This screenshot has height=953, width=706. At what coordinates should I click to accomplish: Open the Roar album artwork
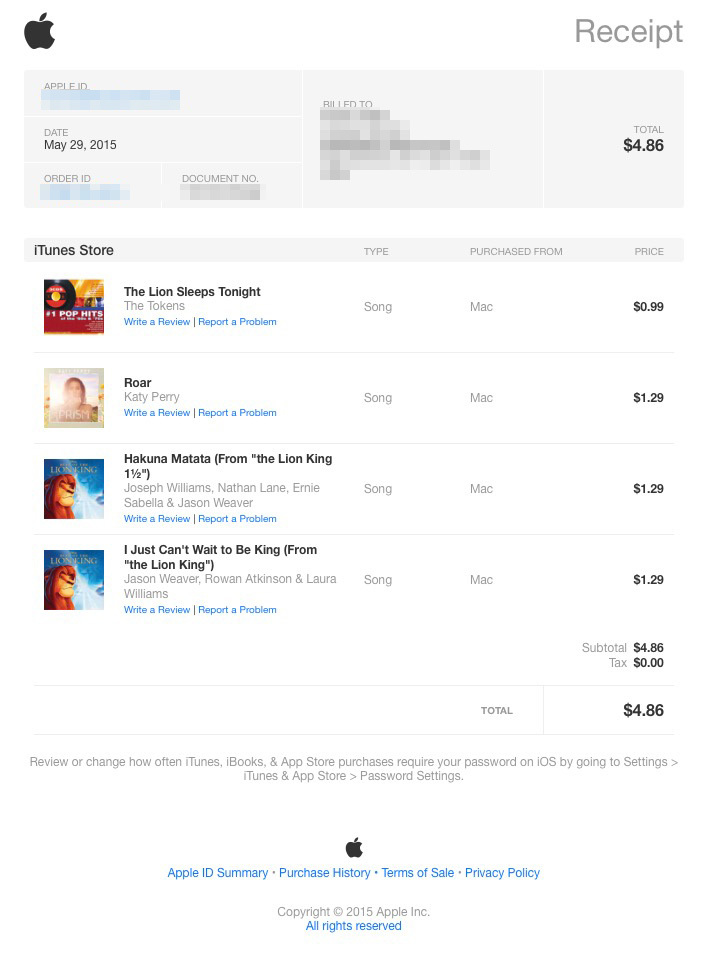pos(73,397)
